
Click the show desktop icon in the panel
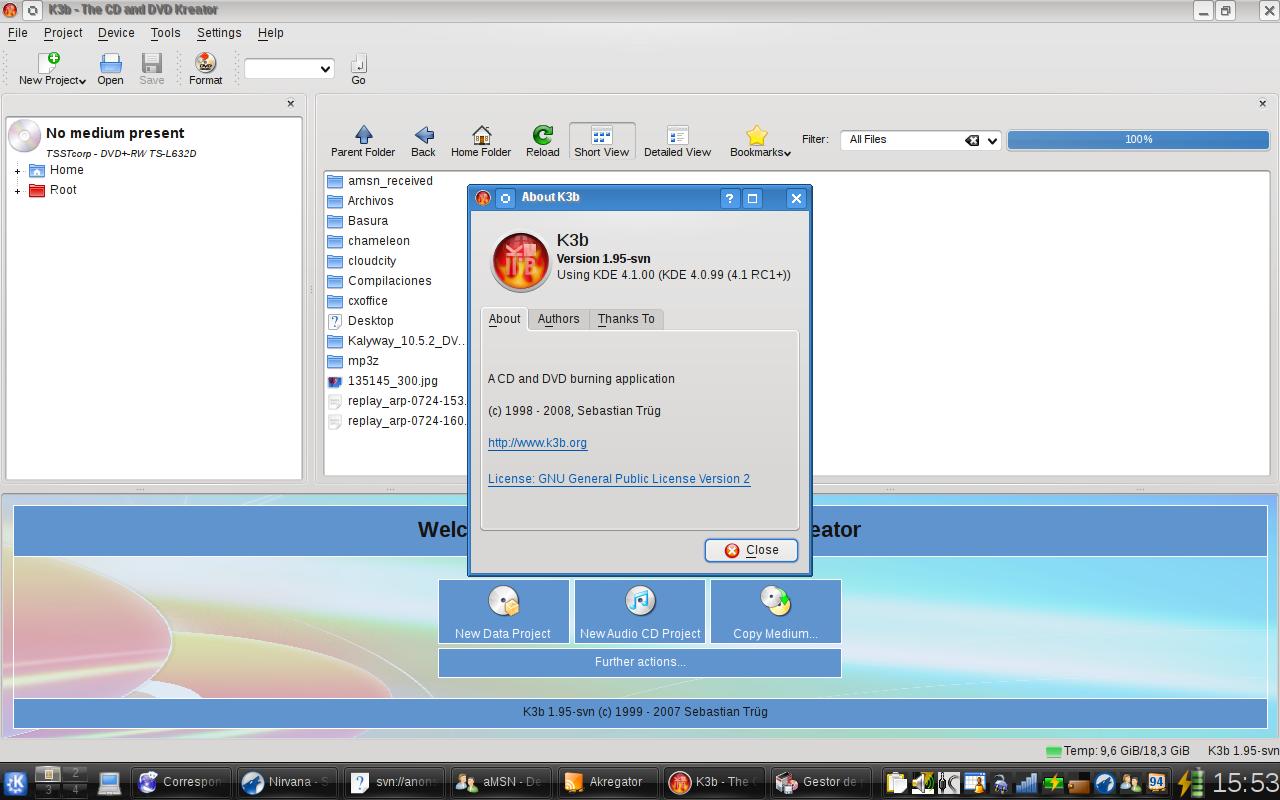coord(109,782)
